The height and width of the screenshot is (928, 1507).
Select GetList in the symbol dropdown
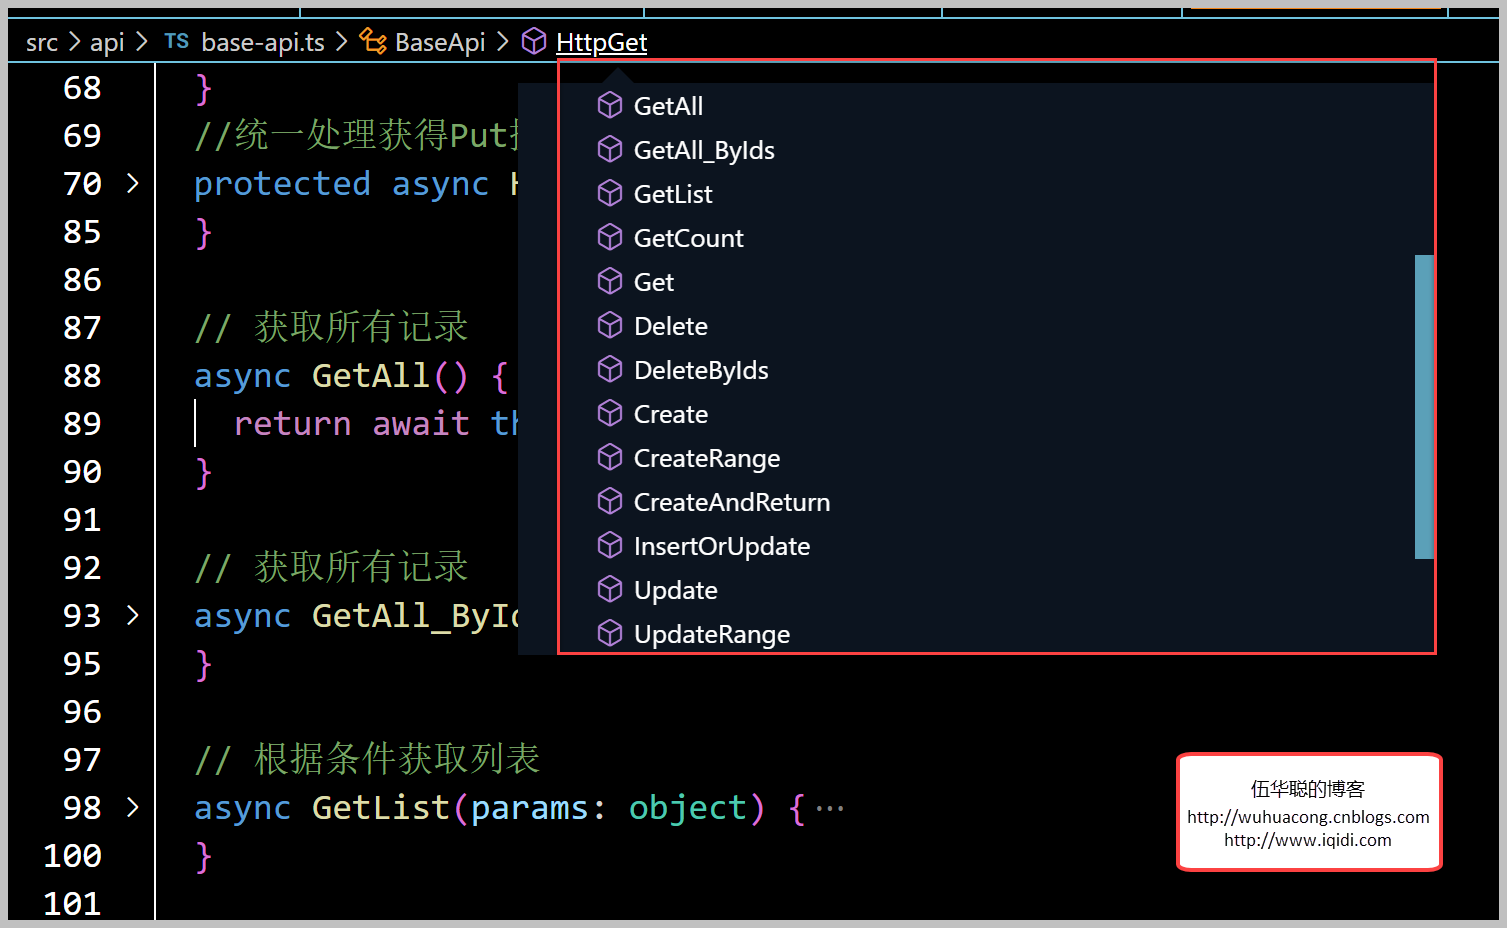tap(673, 194)
